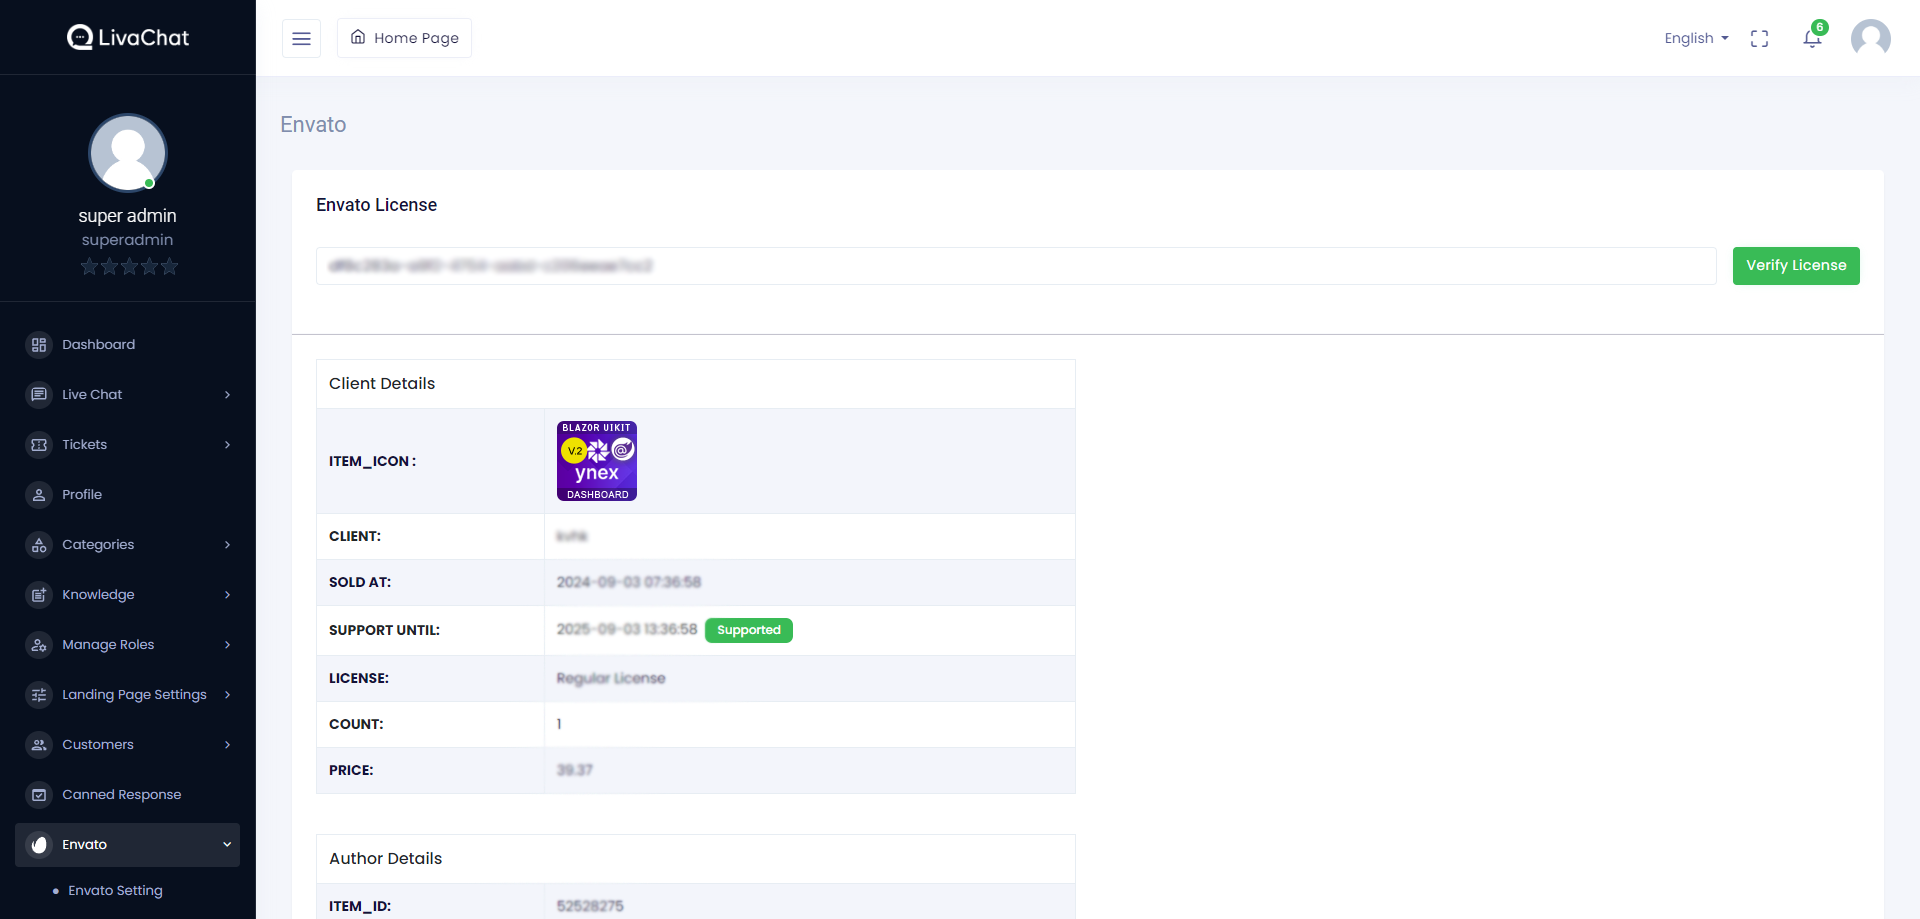
Task: Click the hamburger sidebar toggle button
Action: pyautogui.click(x=301, y=38)
